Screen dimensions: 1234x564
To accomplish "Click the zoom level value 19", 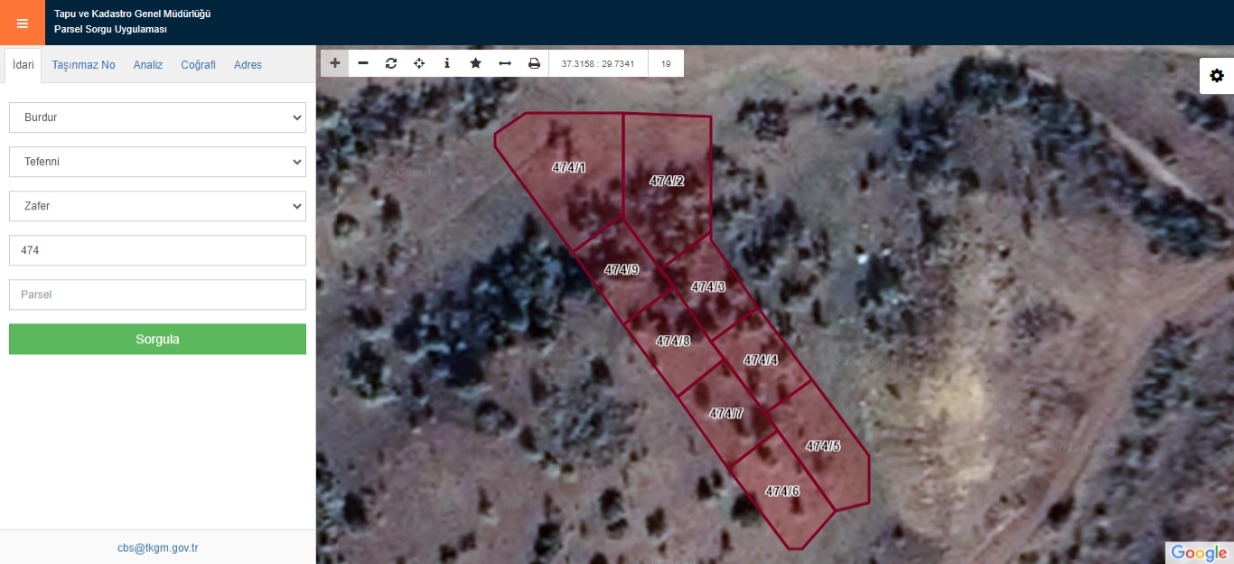I will (666, 63).
